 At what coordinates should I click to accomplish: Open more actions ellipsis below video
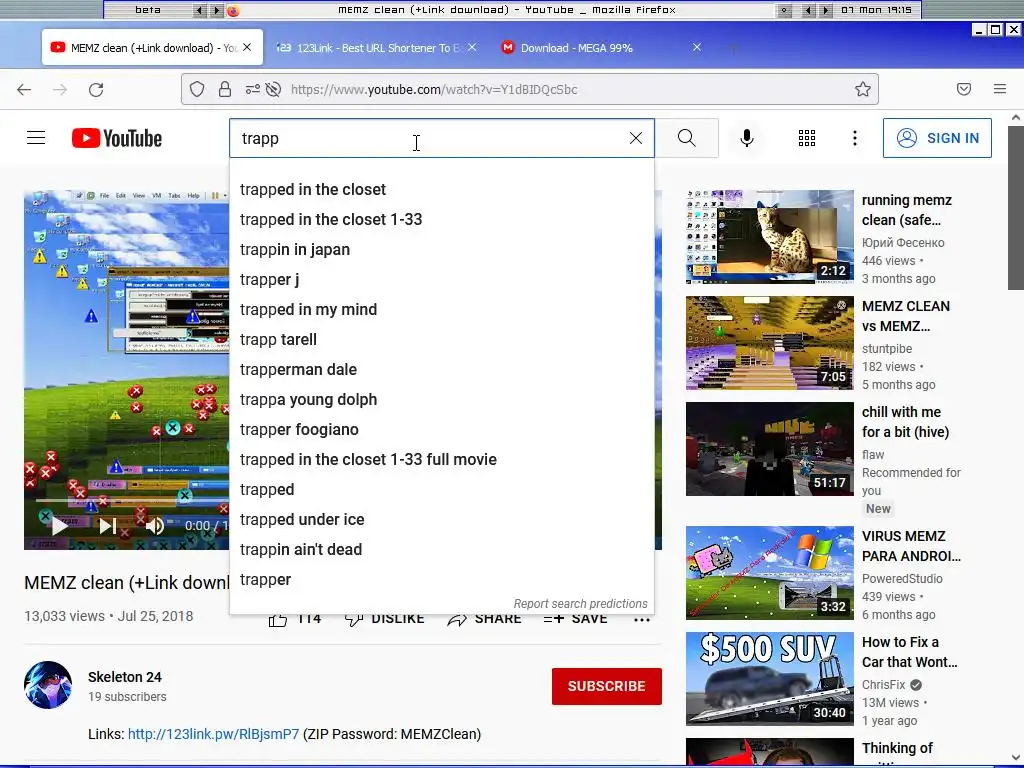coord(642,619)
